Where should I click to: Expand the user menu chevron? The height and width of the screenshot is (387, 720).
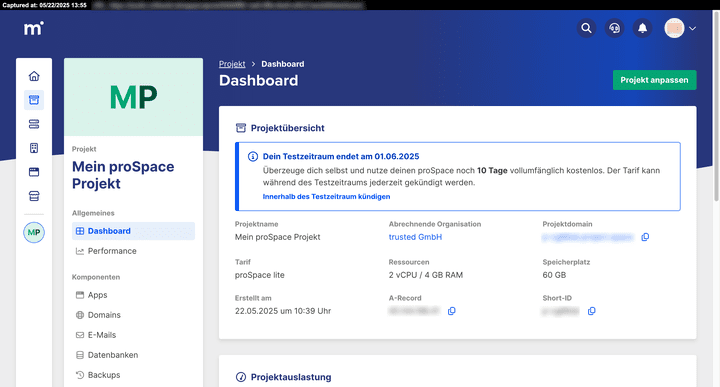692,28
